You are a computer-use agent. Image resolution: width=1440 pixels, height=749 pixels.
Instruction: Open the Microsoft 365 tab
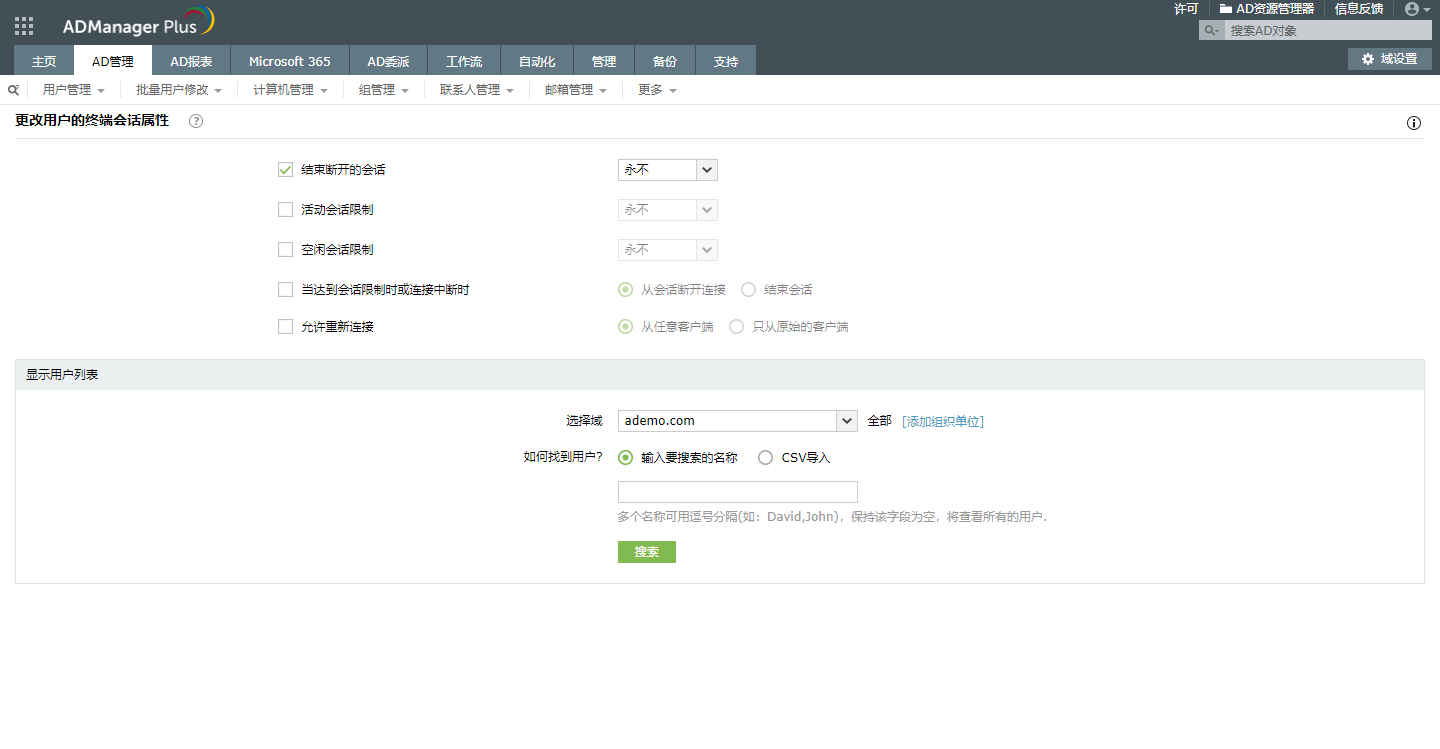click(x=290, y=61)
